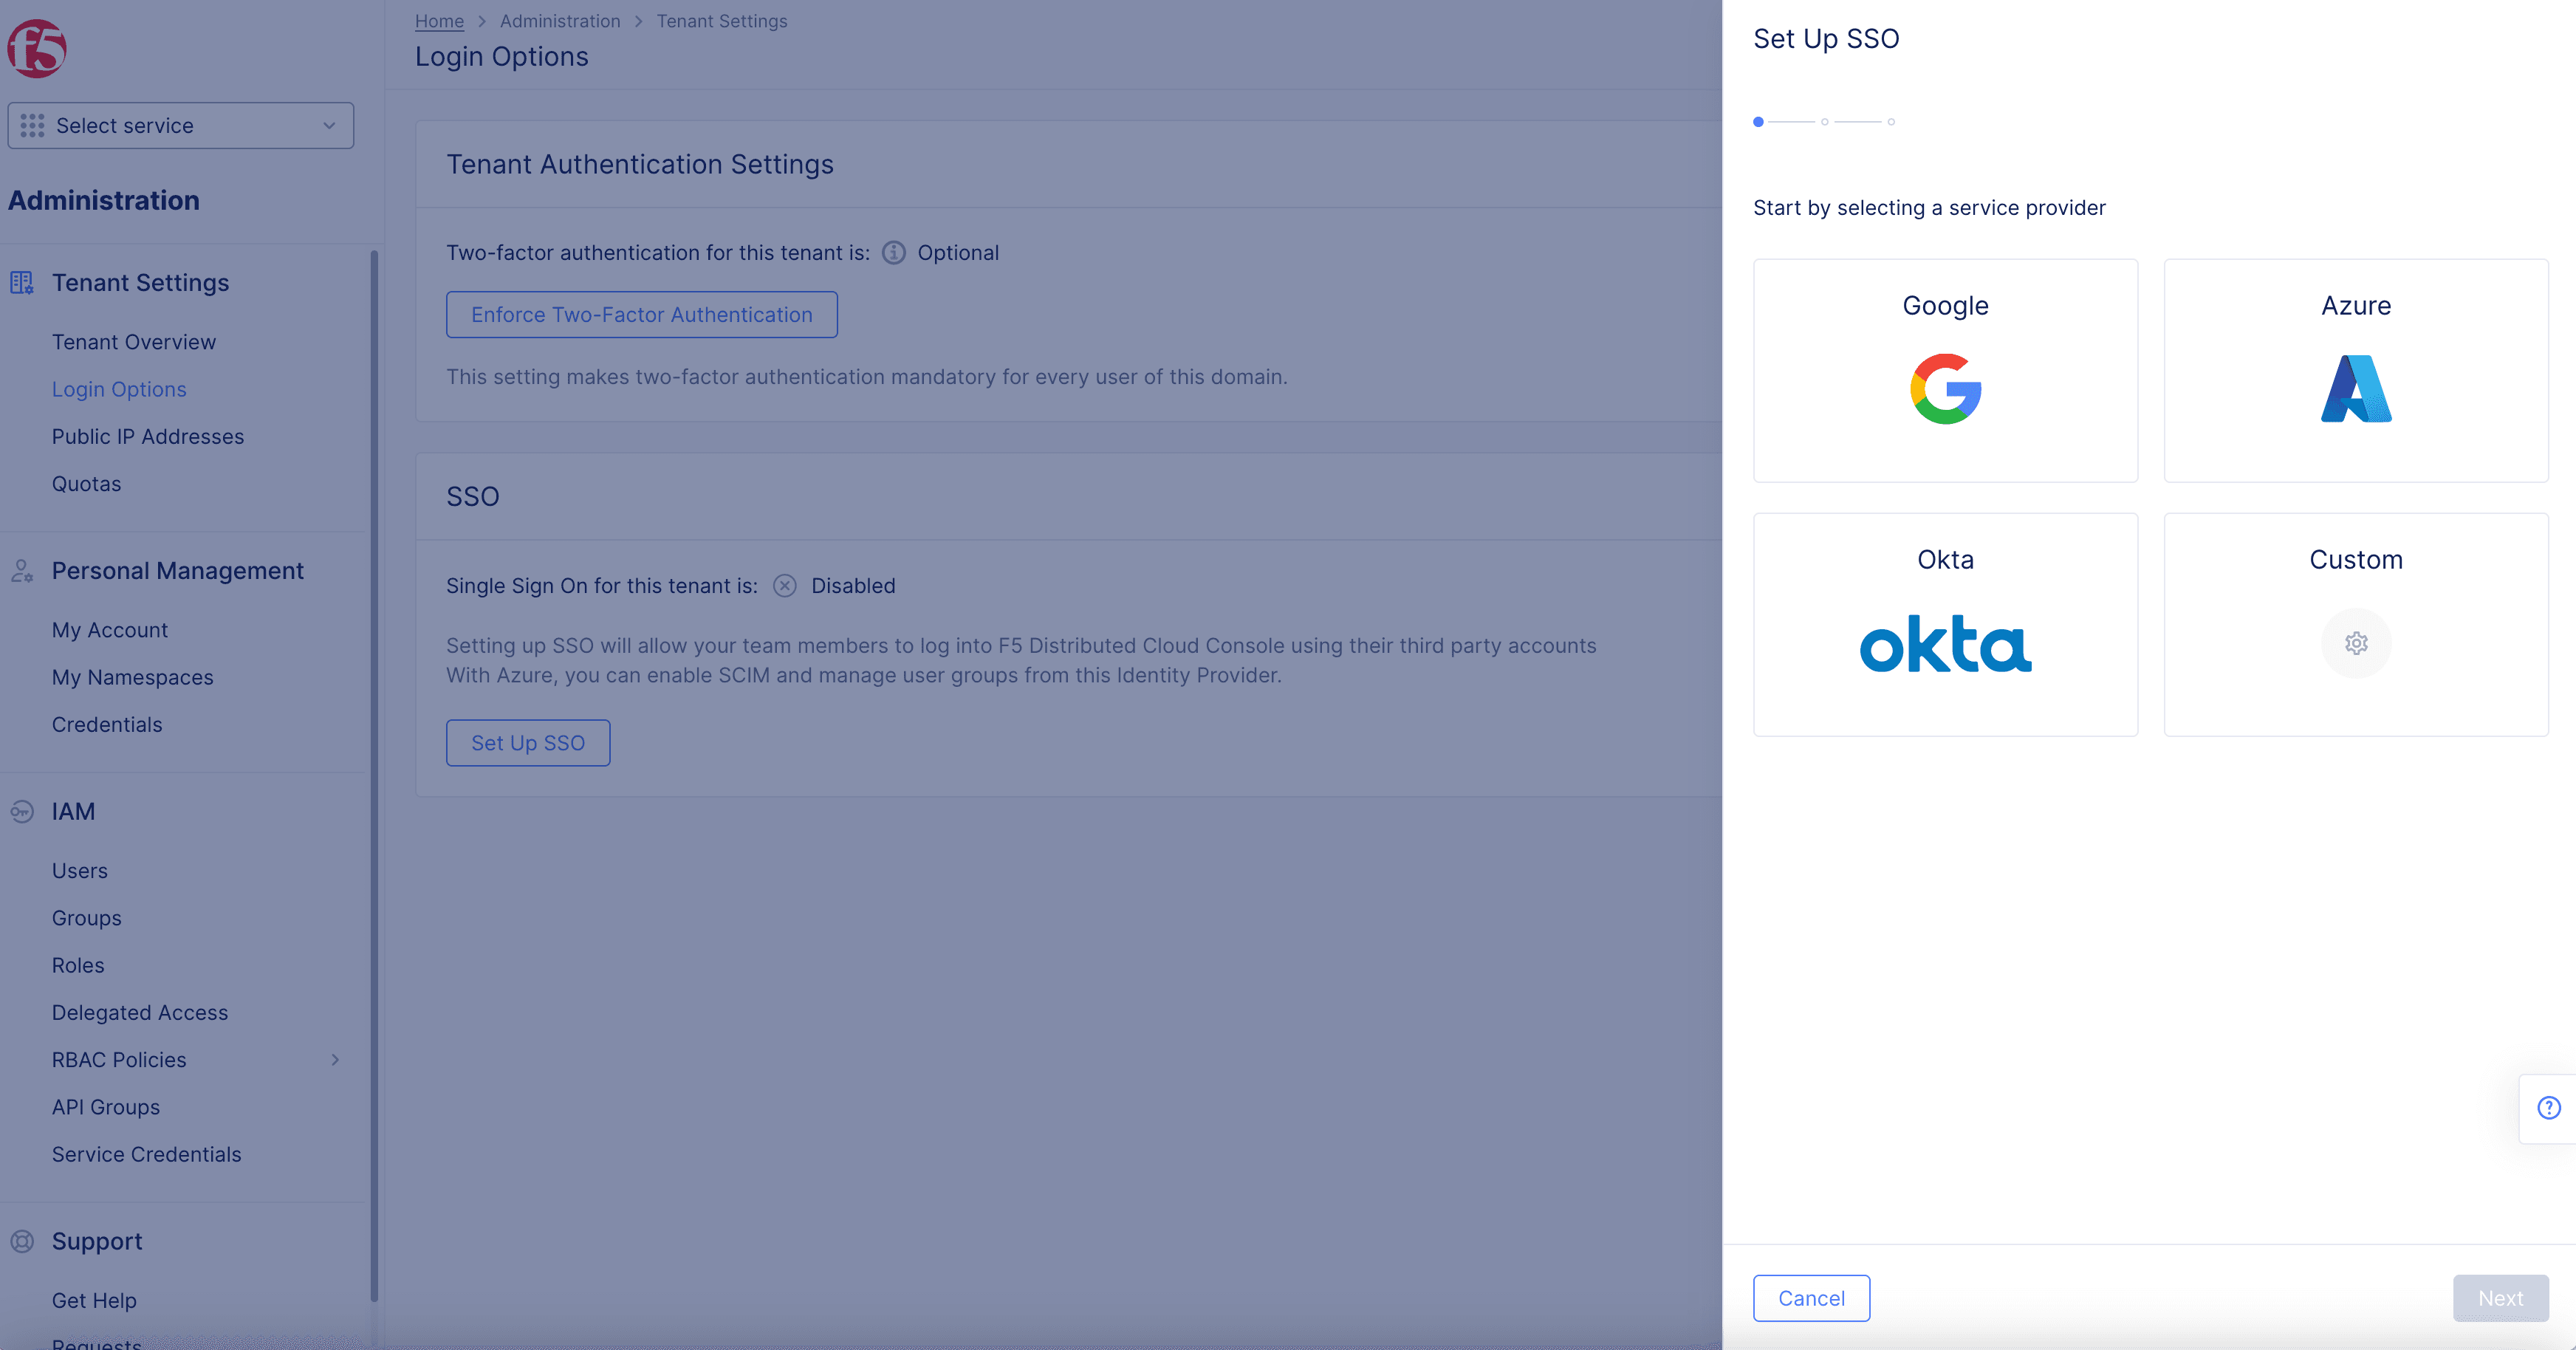The height and width of the screenshot is (1350, 2576).
Task: Open API Groups page
Action: pos(106,1107)
